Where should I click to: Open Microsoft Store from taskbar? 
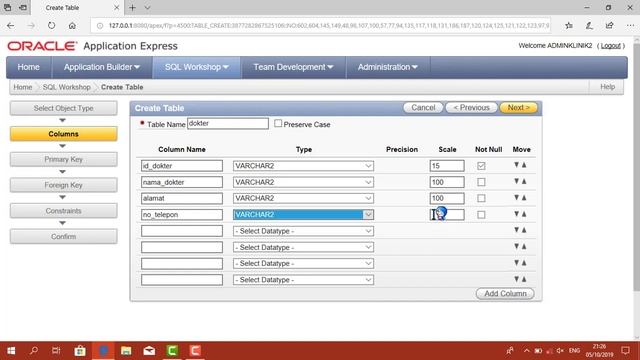tap(80, 351)
